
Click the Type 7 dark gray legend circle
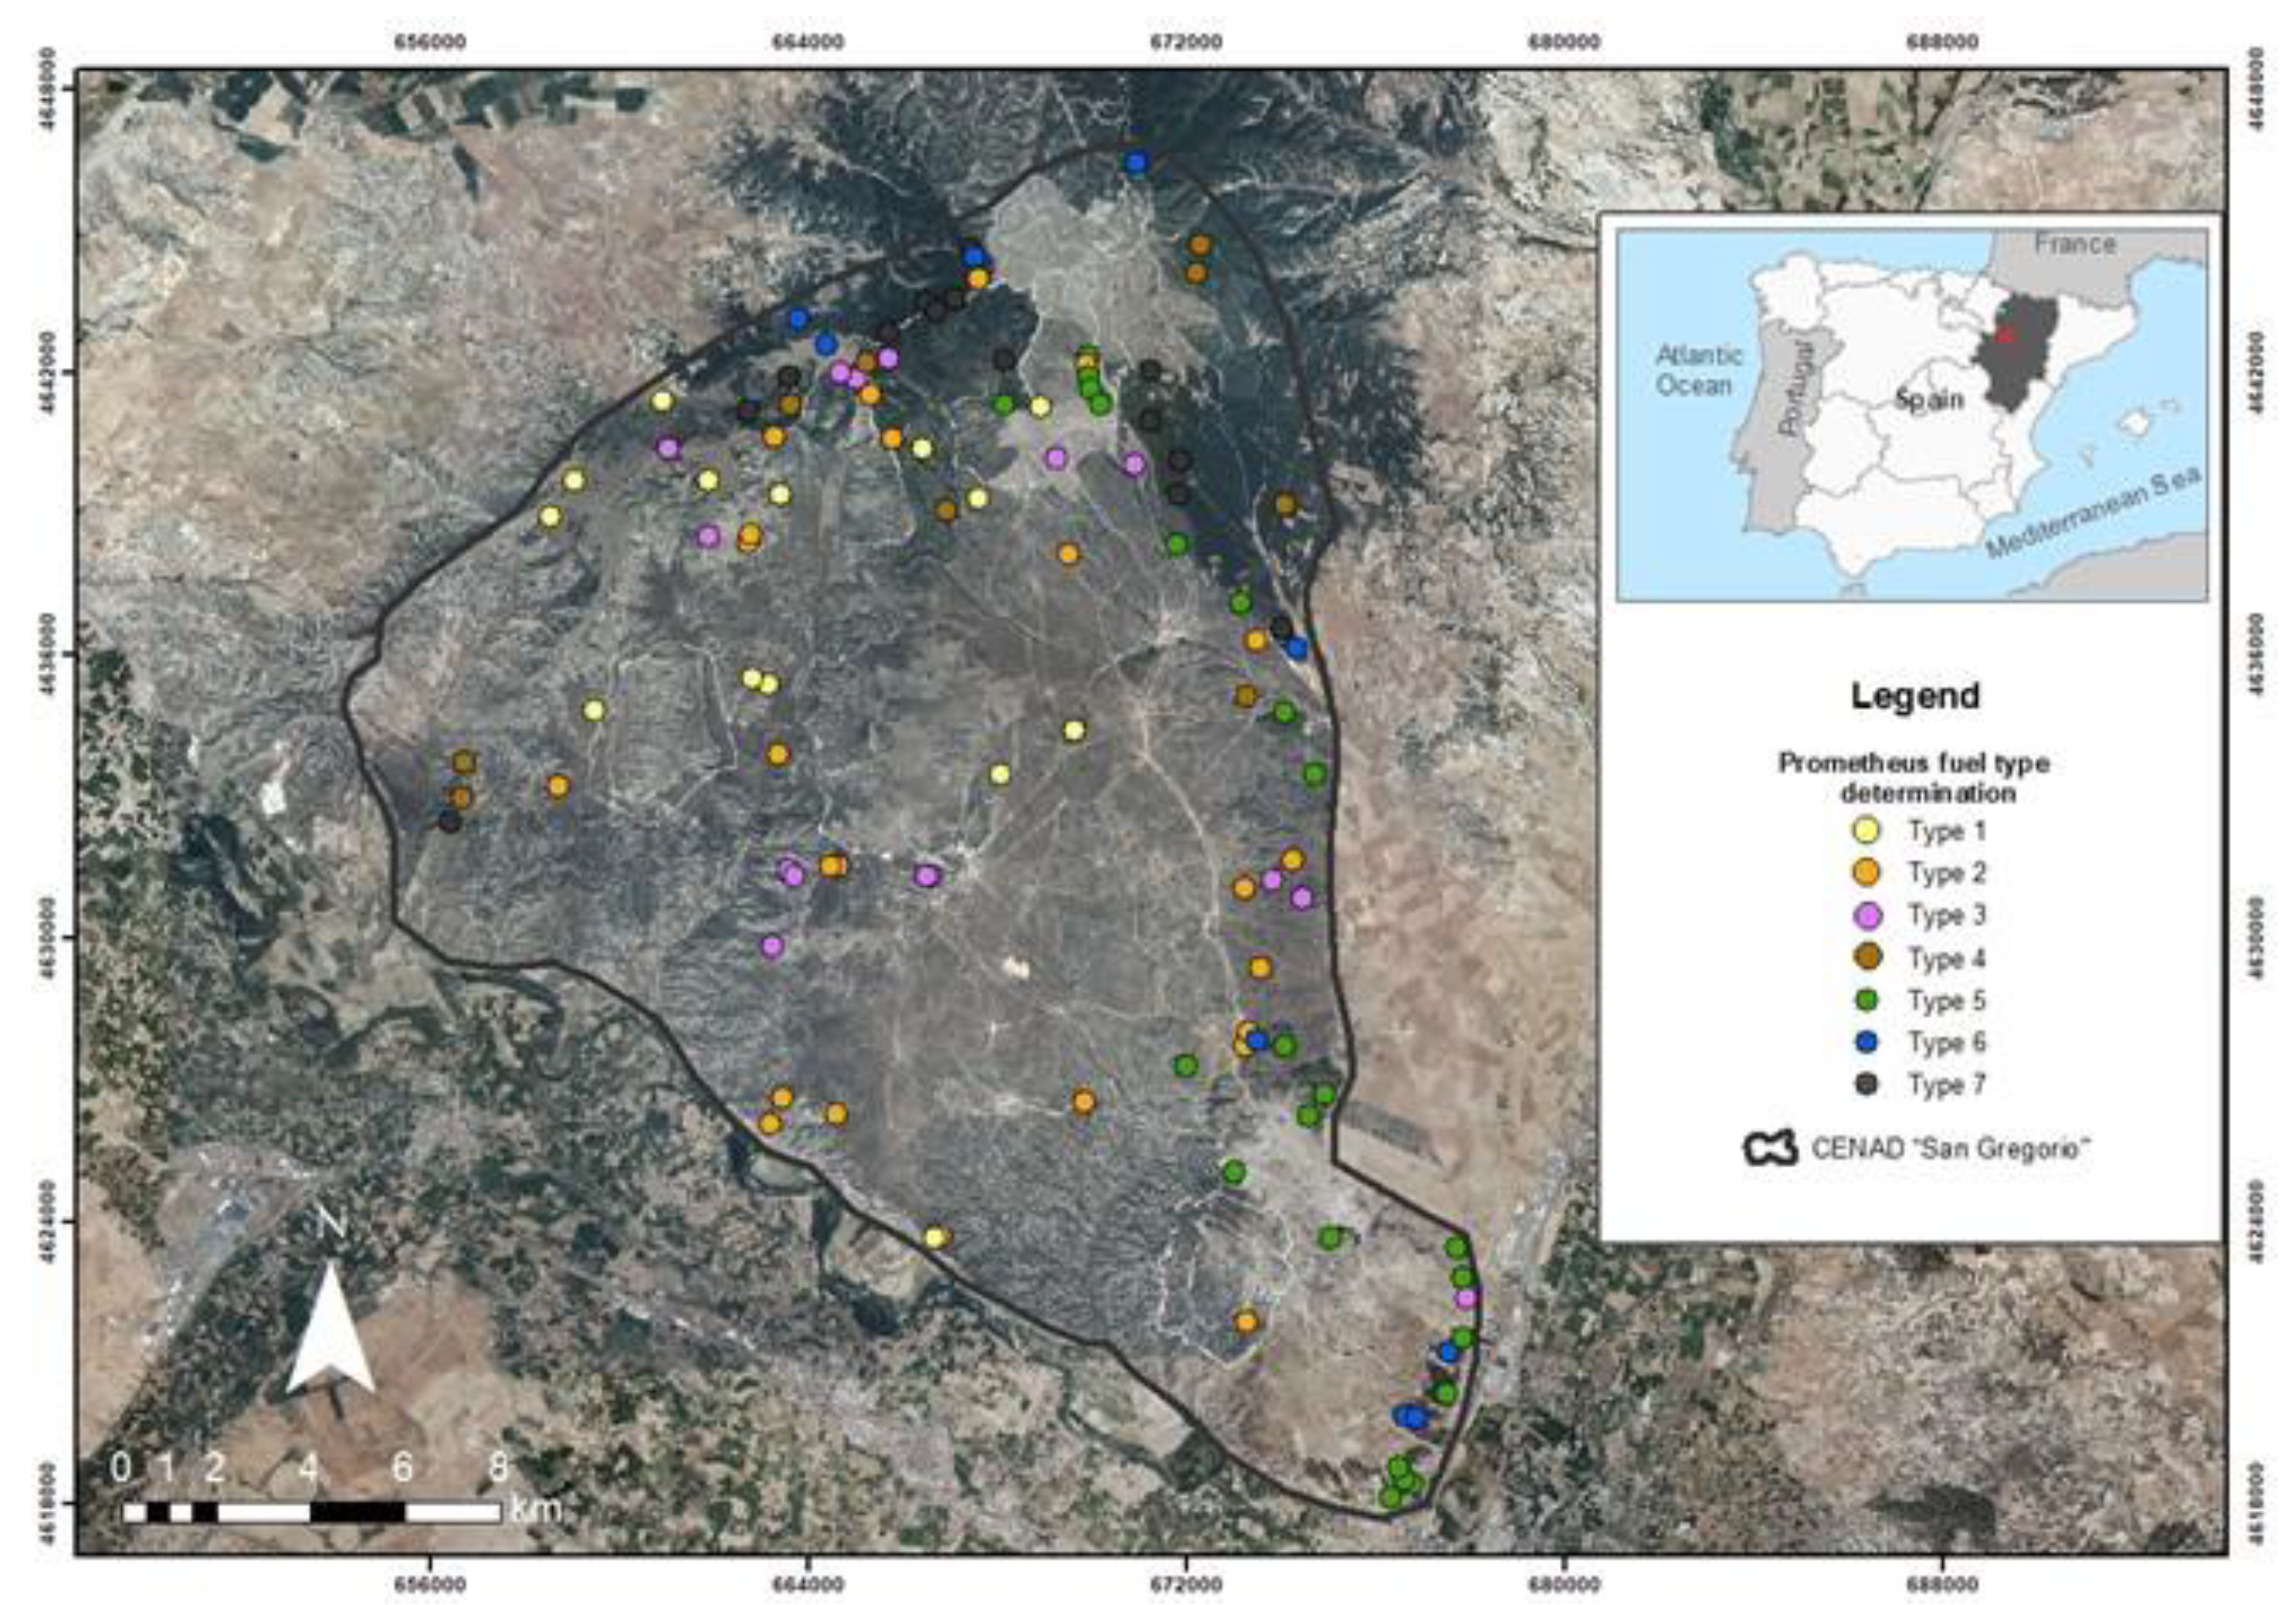coord(1866,1084)
